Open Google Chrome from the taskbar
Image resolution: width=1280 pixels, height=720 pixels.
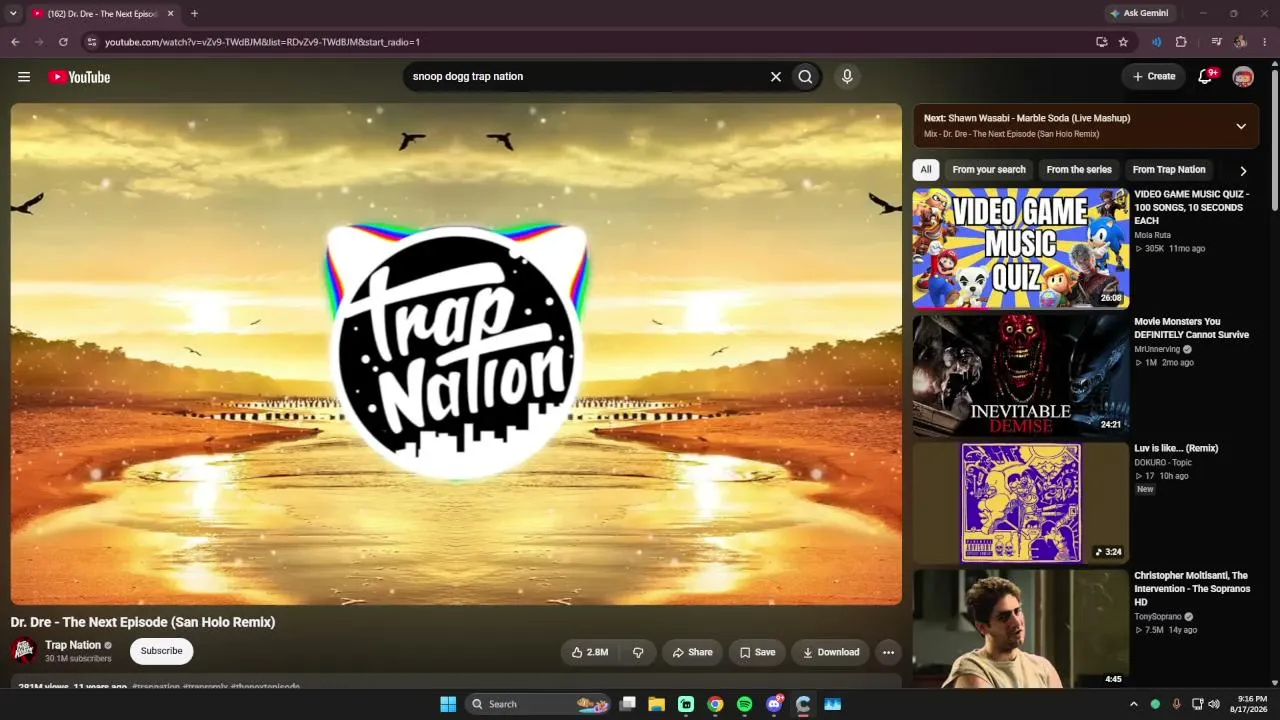(715, 704)
